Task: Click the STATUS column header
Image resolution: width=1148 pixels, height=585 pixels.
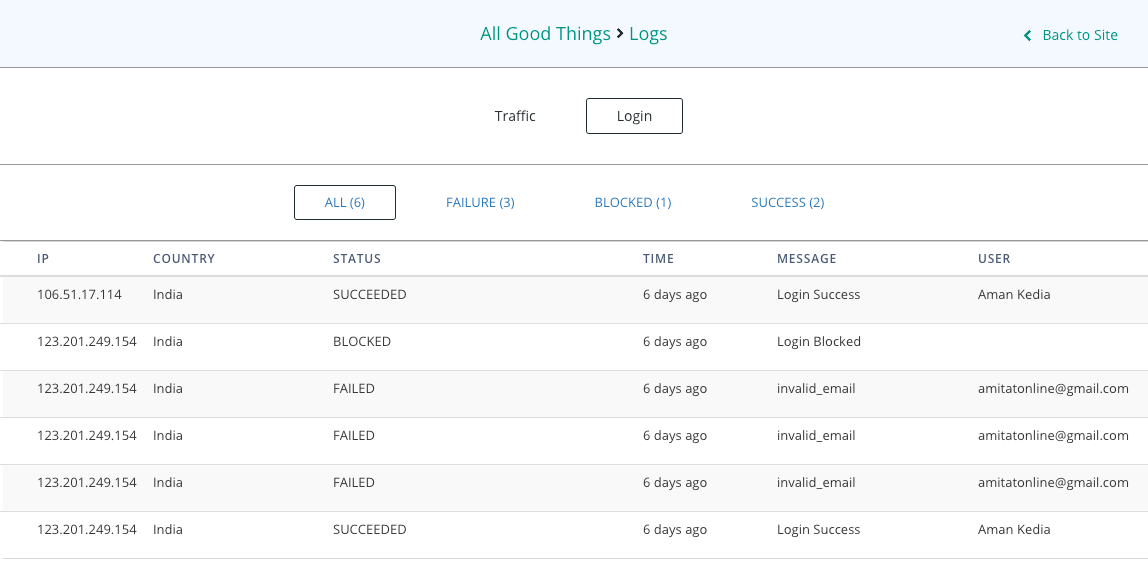Action: click(x=357, y=258)
